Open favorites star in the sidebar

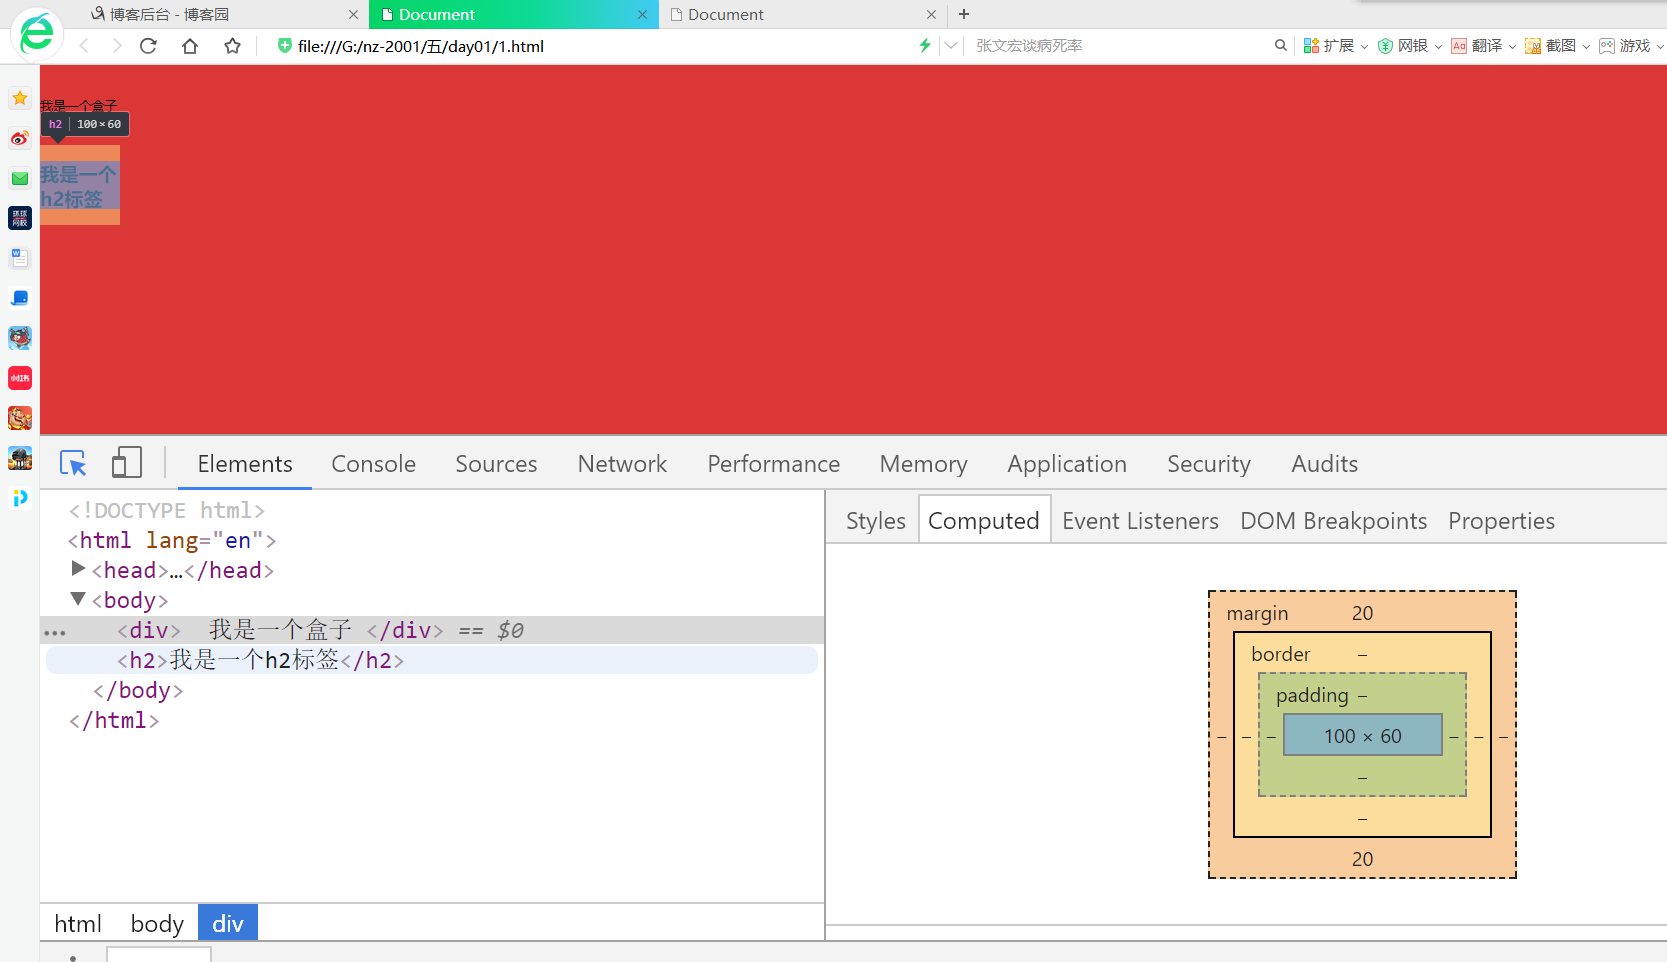click(x=20, y=98)
